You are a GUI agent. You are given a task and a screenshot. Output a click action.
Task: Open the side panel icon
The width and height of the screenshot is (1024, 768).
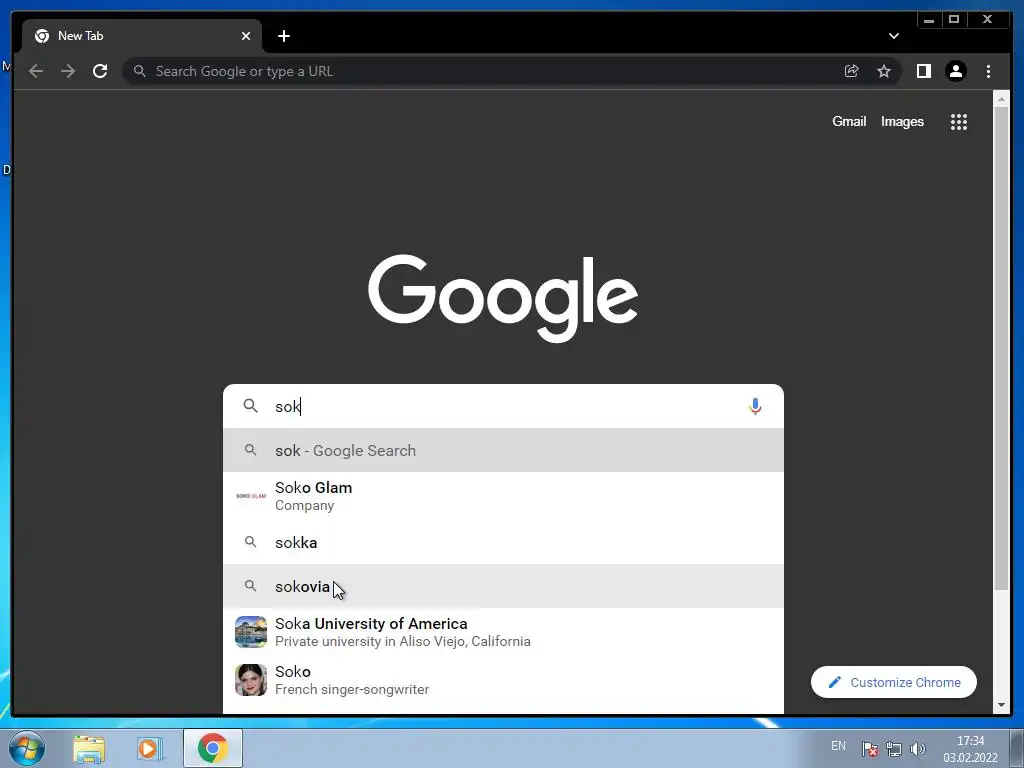(923, 71)
